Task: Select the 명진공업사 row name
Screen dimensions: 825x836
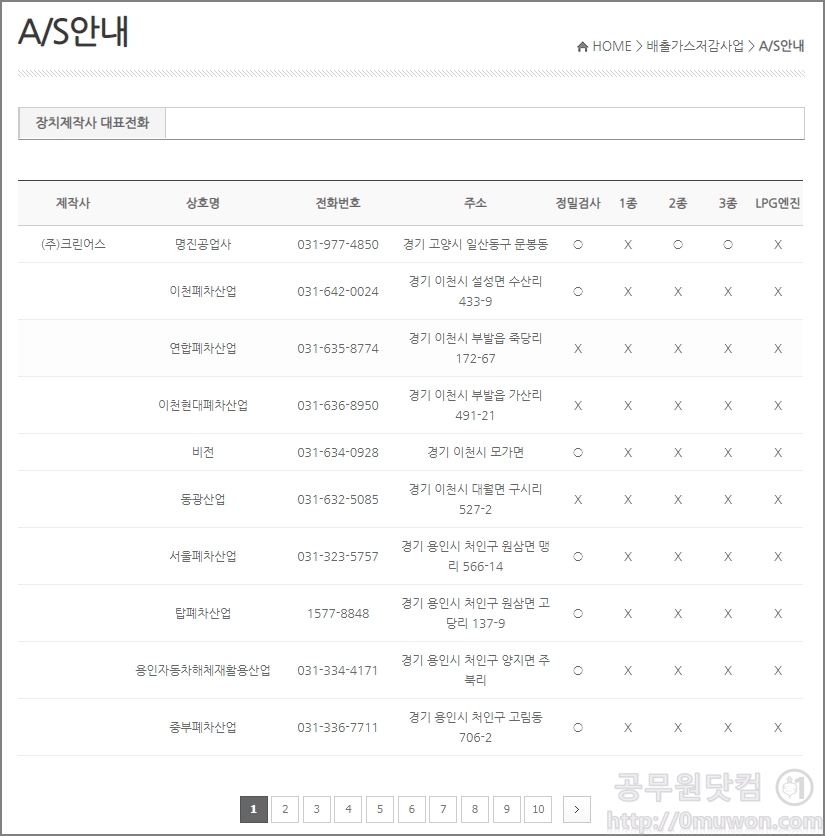Action: tap(203, 244)
